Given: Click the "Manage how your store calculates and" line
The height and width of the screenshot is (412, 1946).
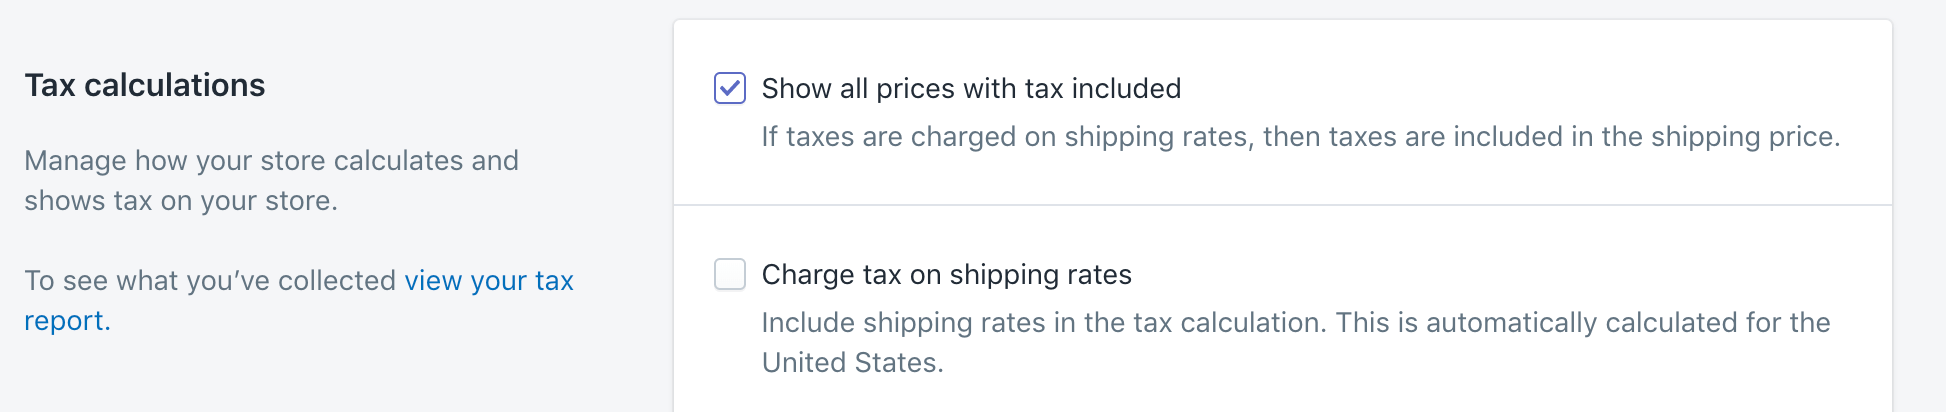Looking at the screenshot, I should tap(271, 161).
